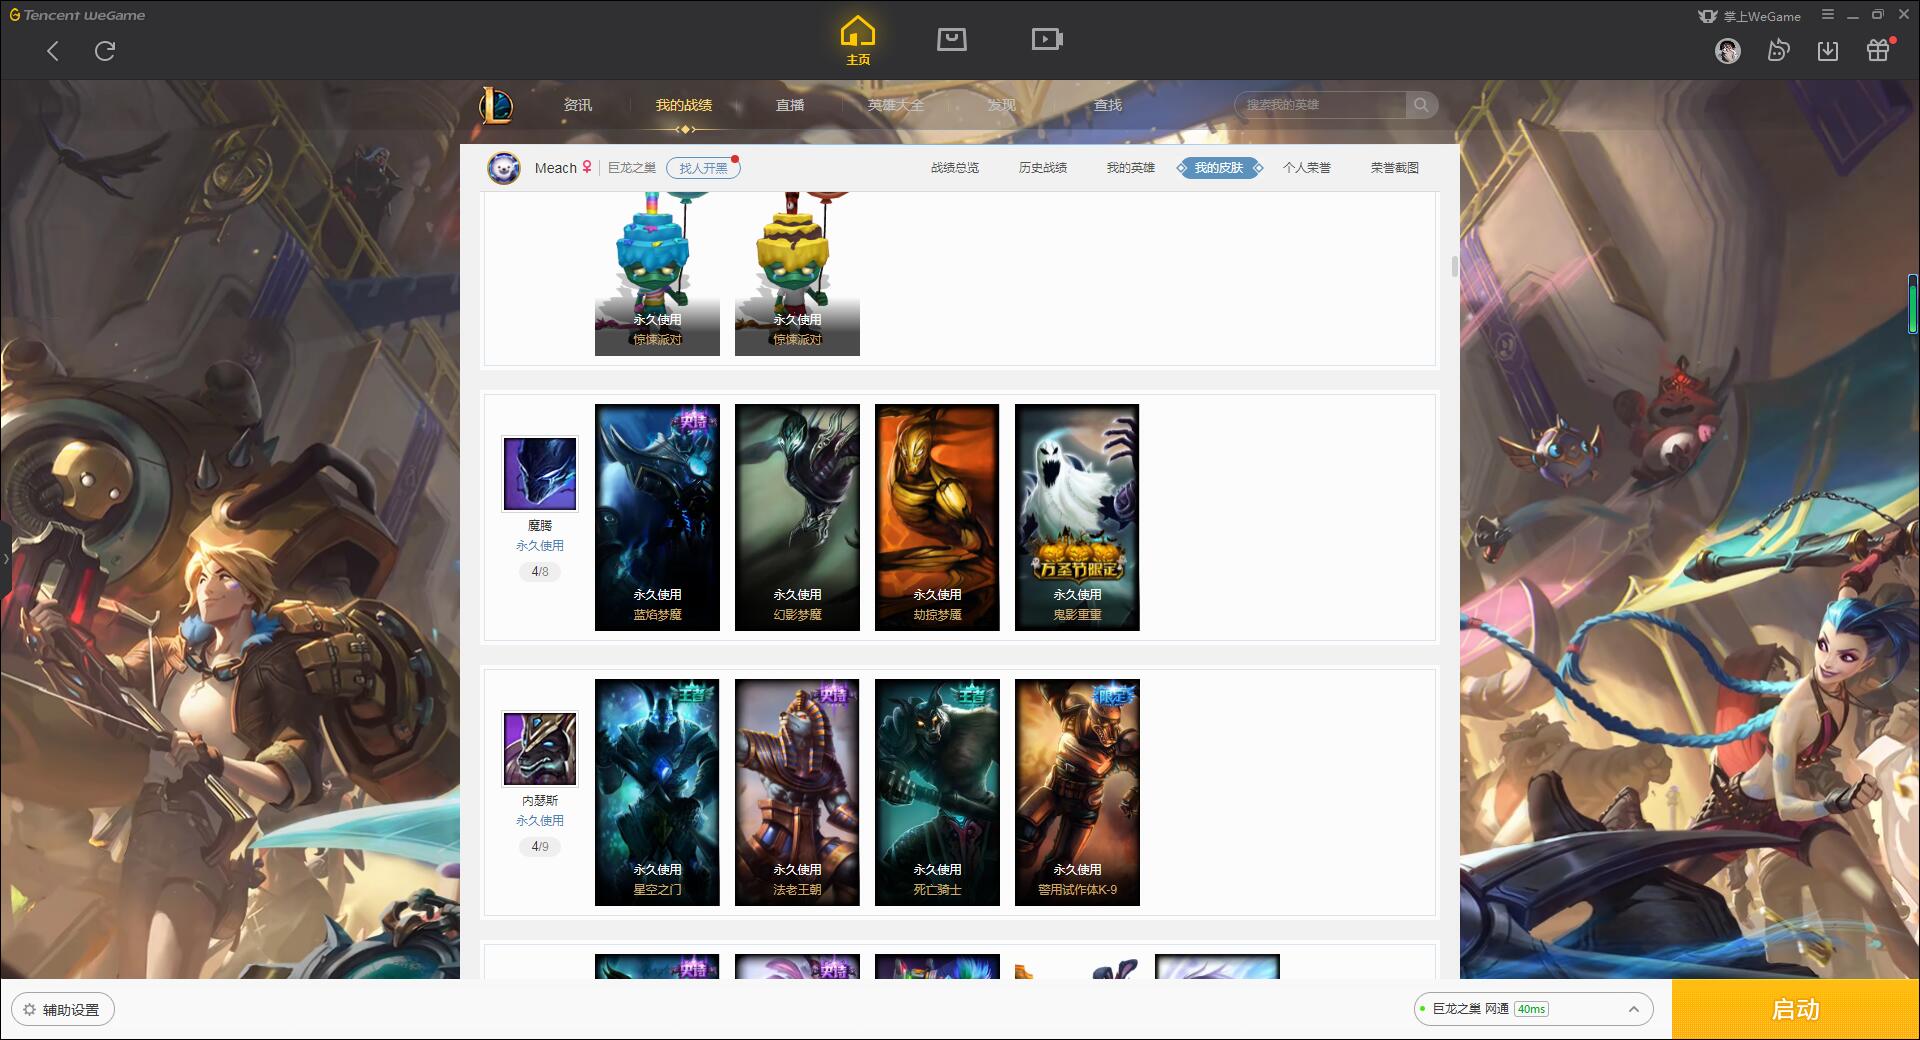The image size is (1920, 1040).
Task: Open the 战绩总览 section
Action: pyautogui.click(x=955, y=168)
